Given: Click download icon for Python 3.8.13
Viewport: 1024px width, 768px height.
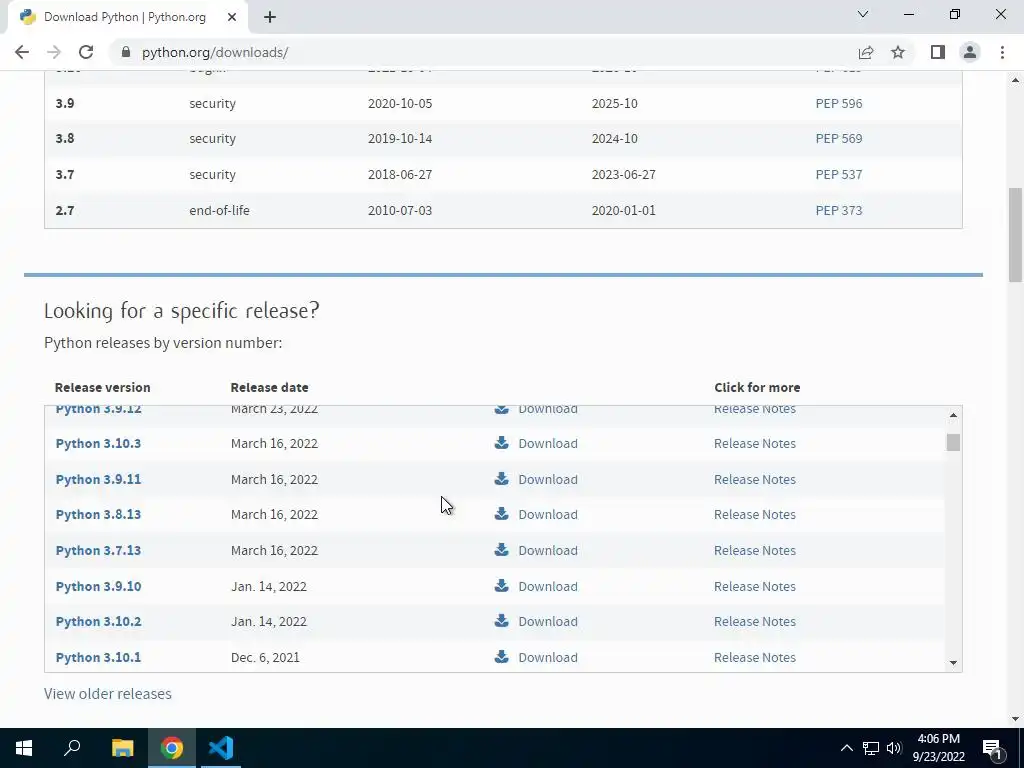Looking at the screenshot, I should (502, 514).
